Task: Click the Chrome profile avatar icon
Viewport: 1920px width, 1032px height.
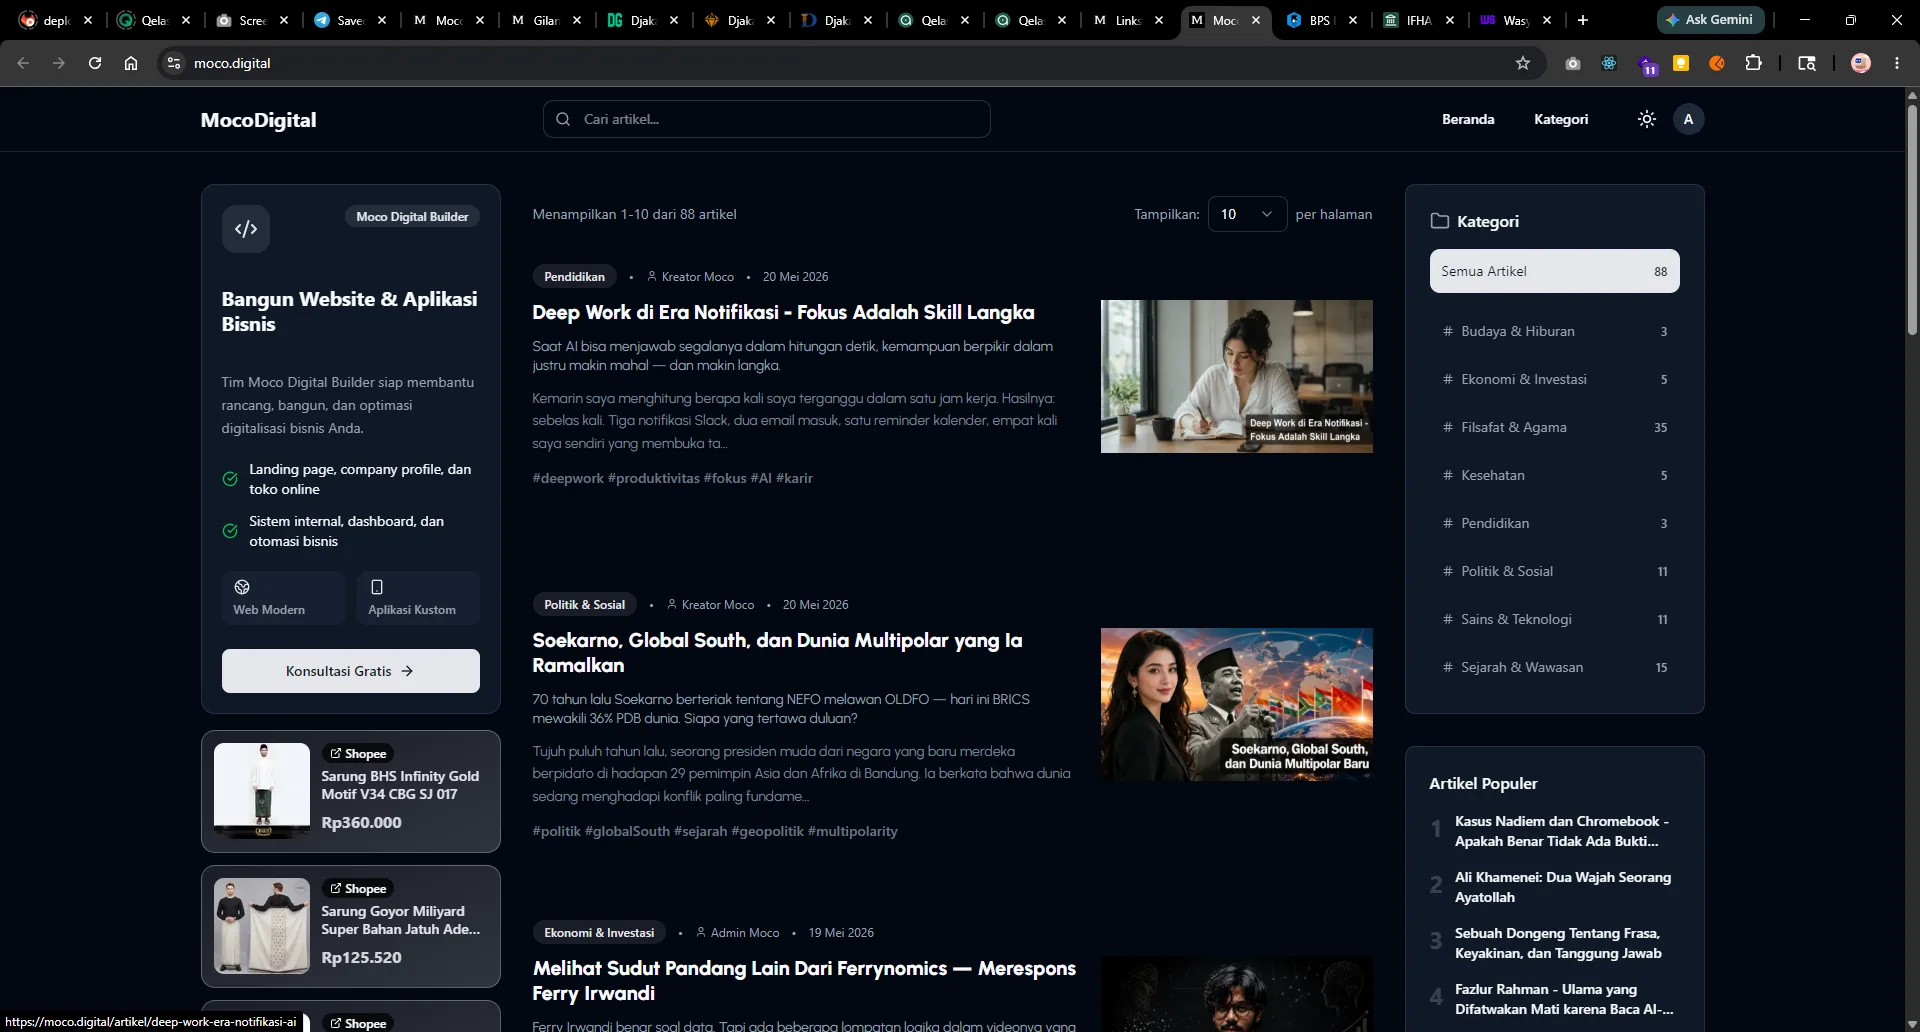Action: pyautogui.click(x=1861, y=63)
